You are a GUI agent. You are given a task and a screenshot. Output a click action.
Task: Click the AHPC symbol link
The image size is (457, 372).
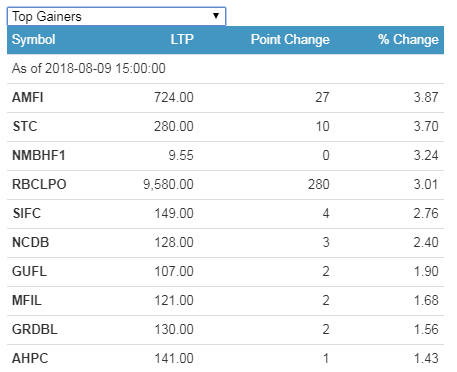[30, 359]
